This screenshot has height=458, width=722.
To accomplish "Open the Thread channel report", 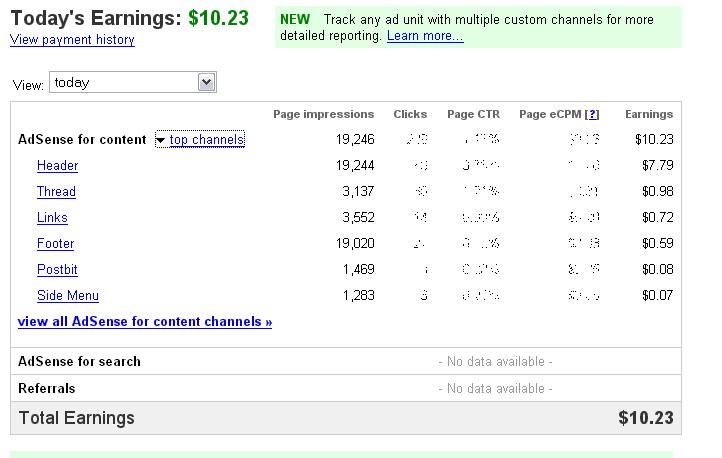I will click(x=56, y=192).
